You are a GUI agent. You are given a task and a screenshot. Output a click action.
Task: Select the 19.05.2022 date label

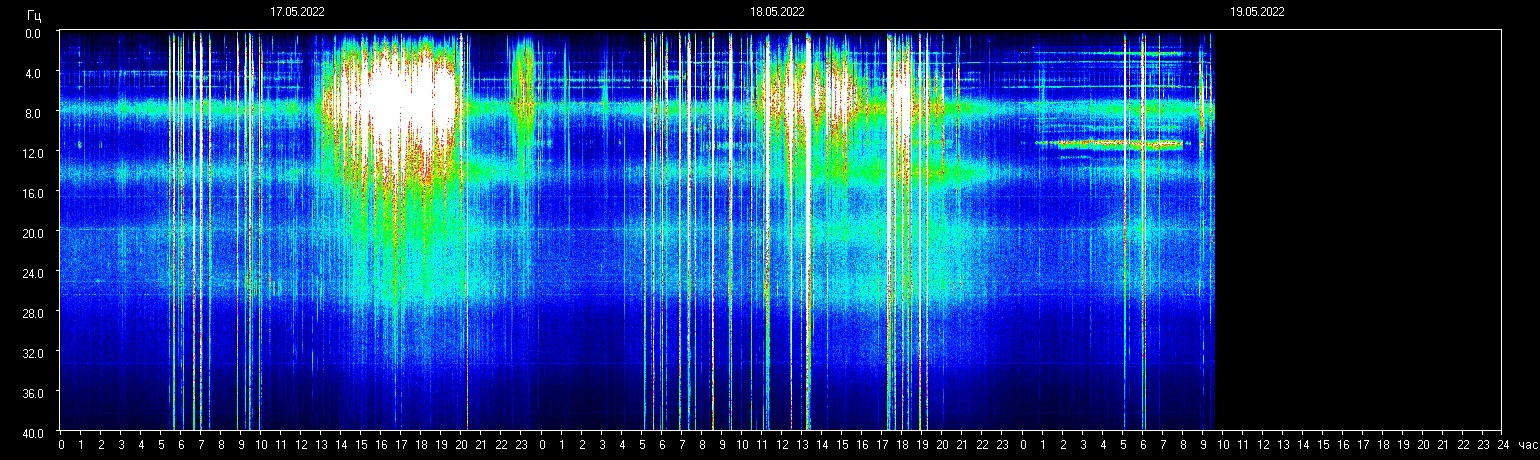[x=1257, y=12]
